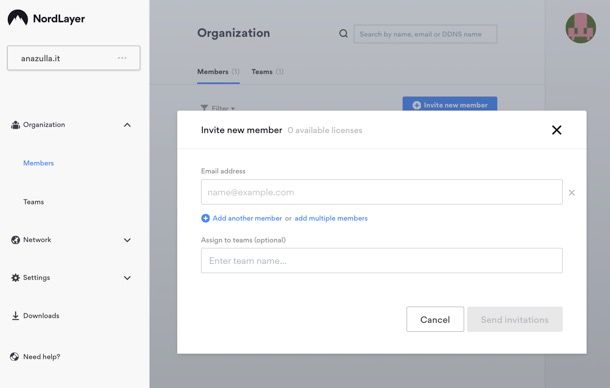Collapse the Organization sidebar section

(x=127, y=125)
